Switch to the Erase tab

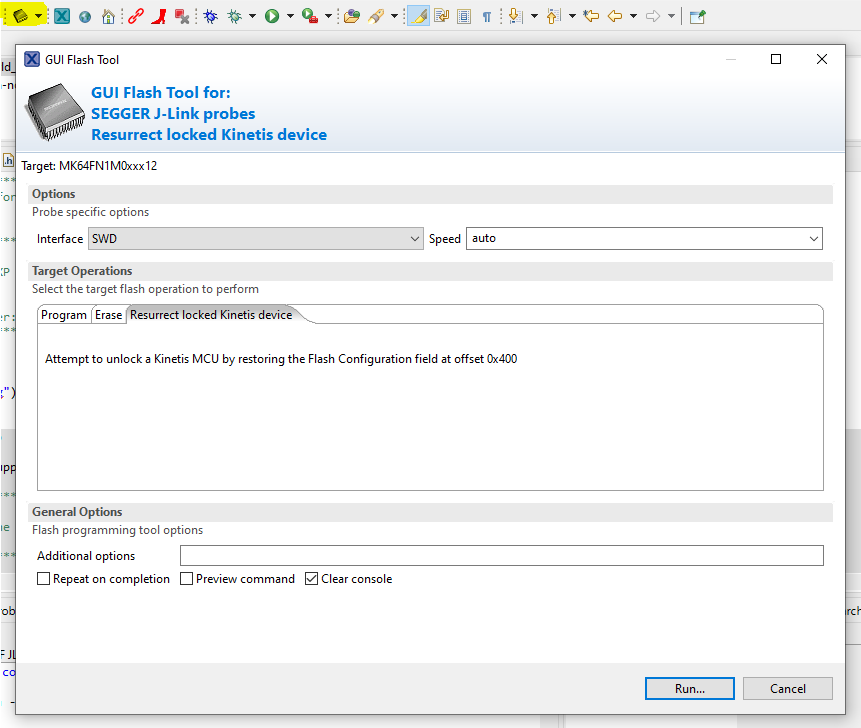point(108,315)
